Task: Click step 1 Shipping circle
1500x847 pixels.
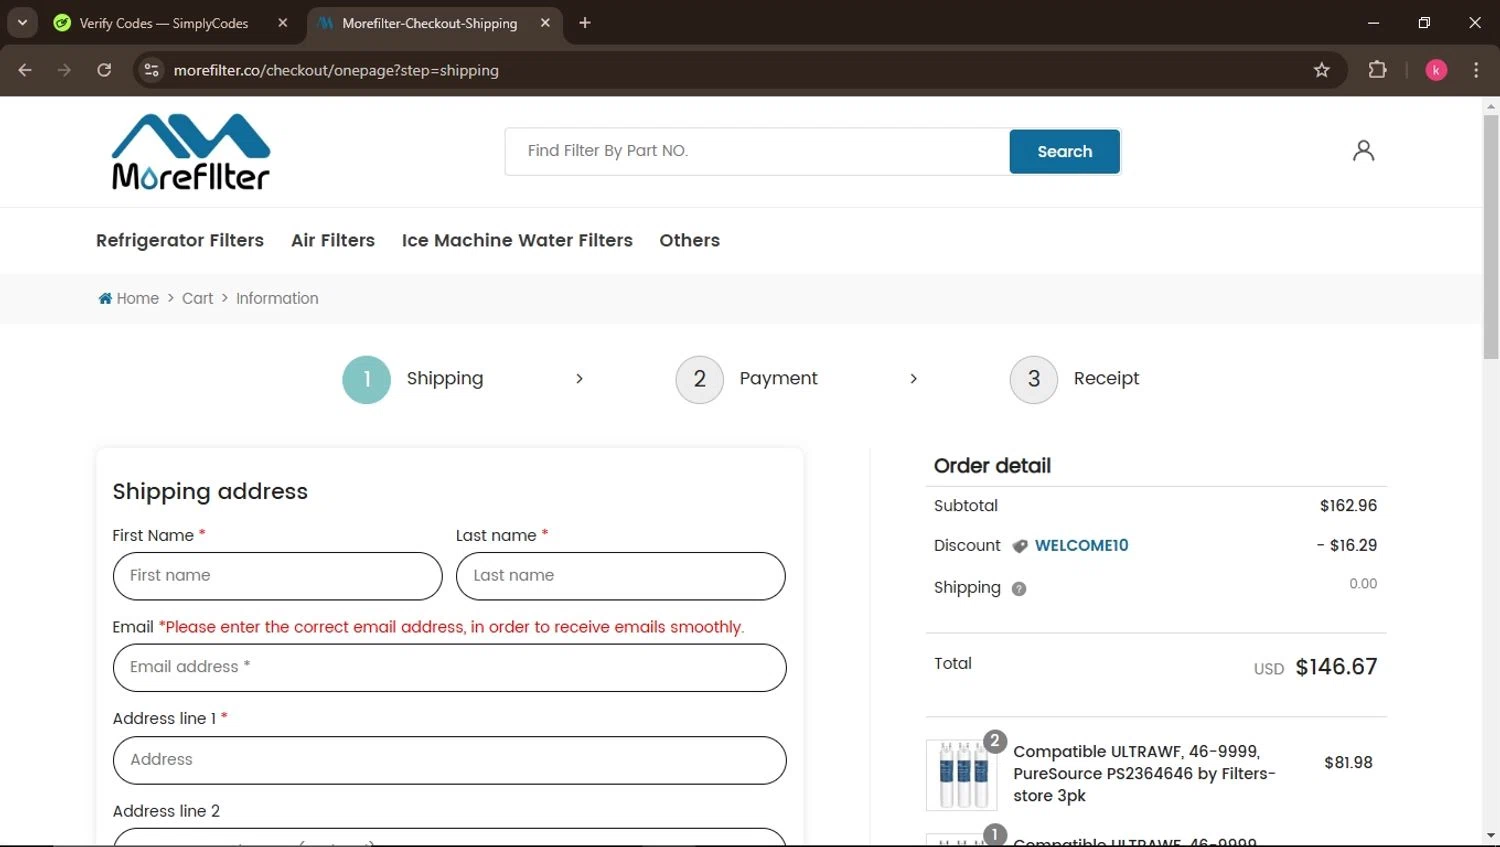Action: 367,380
